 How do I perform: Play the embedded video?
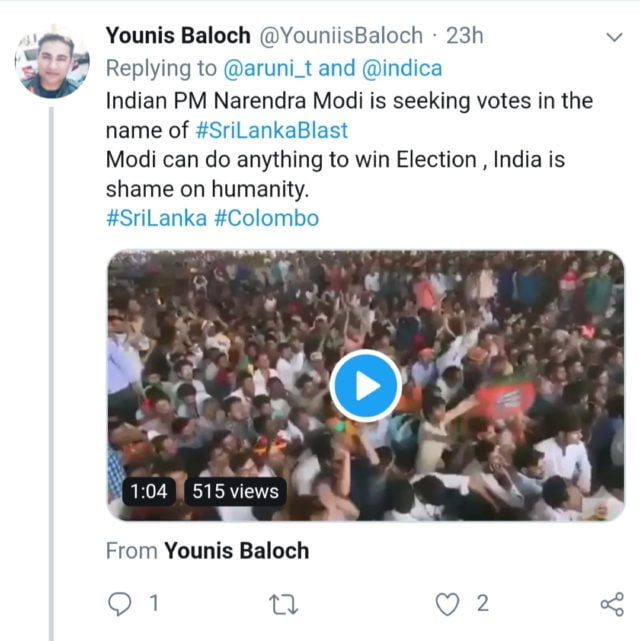366,386
